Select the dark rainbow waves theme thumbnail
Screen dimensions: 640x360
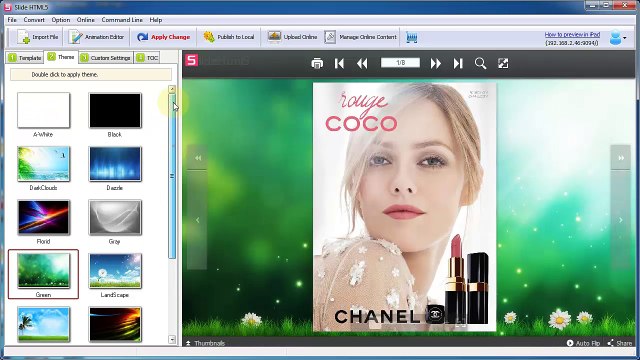click(115, 324)
